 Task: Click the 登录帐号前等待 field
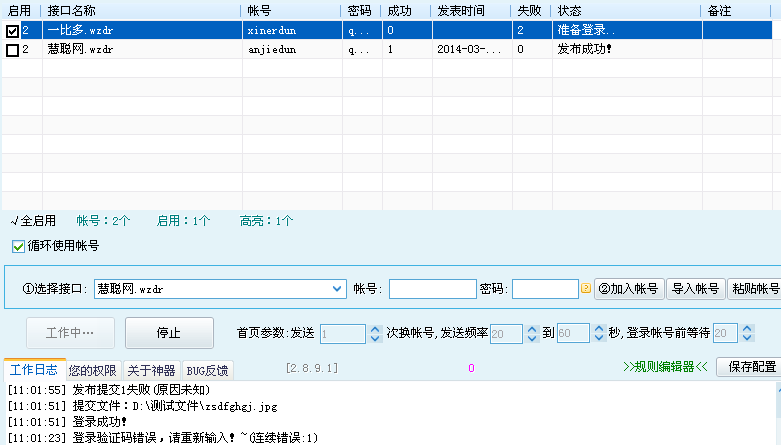pos(725,334)
